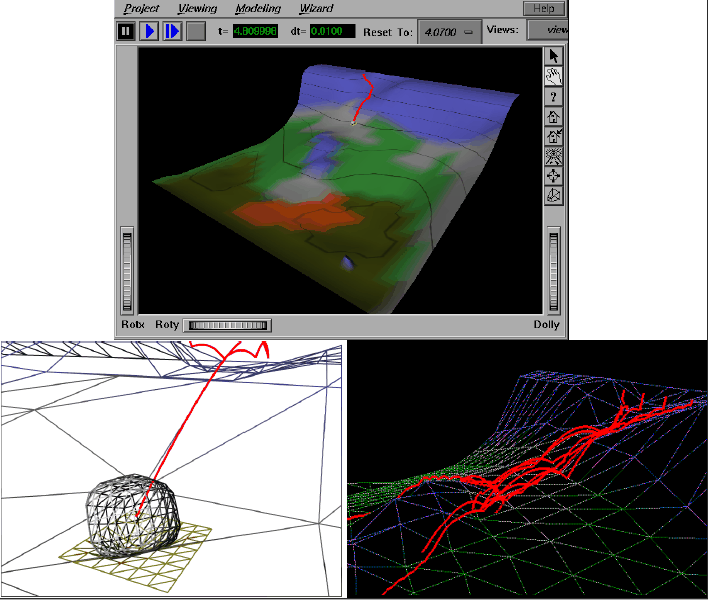The width and height of the screenshot is (708, 600).
Task: Select the arrow pick tool
Action: [554, 56]
